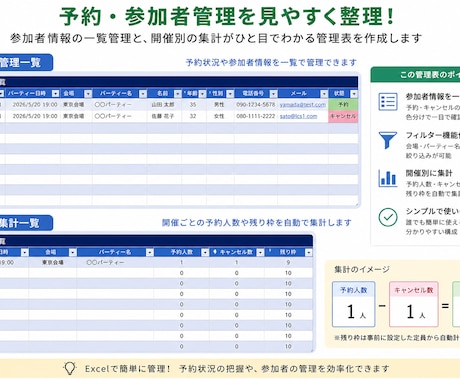
Task: Open the 会場 filter dropdown in summary table
Action: pos(73,252)
